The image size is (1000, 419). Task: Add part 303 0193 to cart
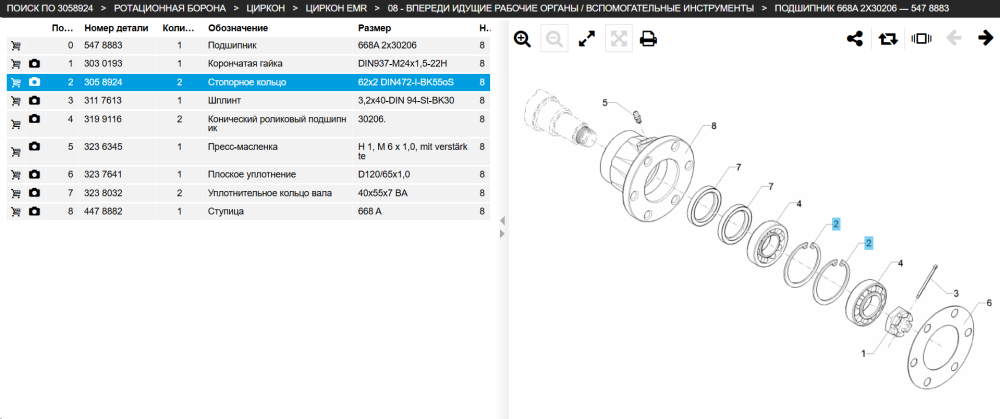pyautogui.click(x=16, y=64)
